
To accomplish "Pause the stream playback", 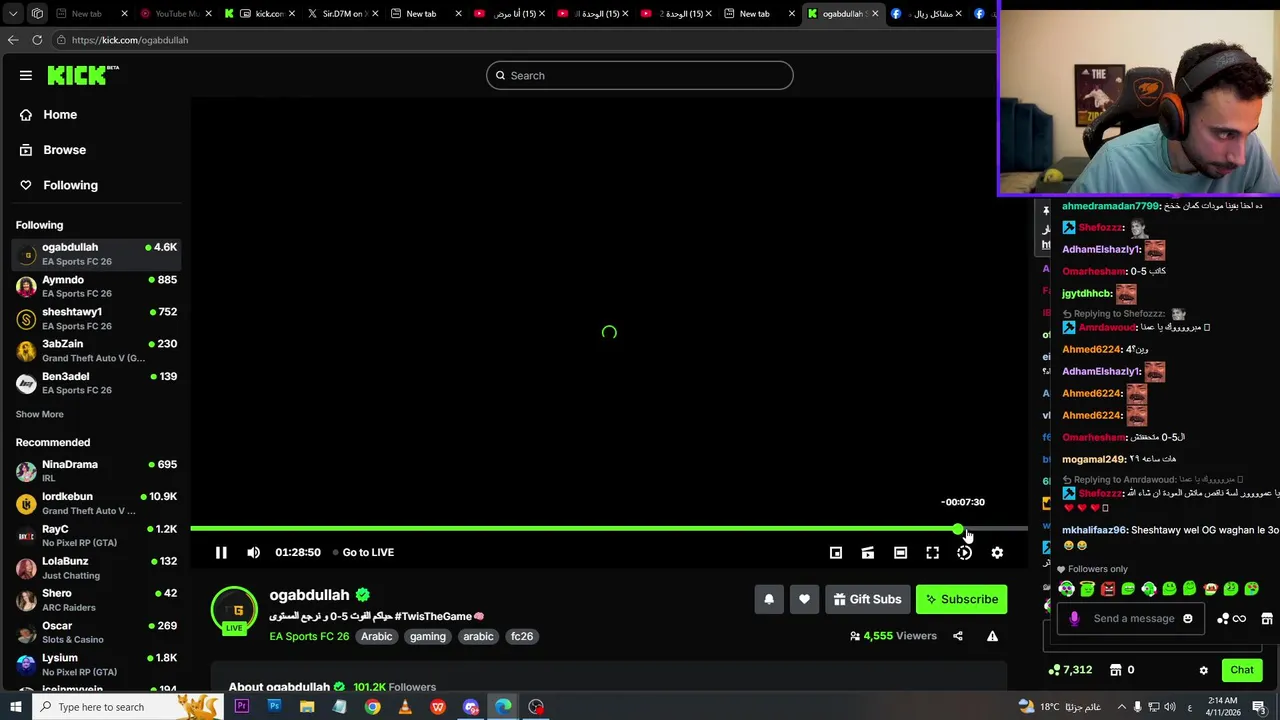I will click(x=221, y=552).
